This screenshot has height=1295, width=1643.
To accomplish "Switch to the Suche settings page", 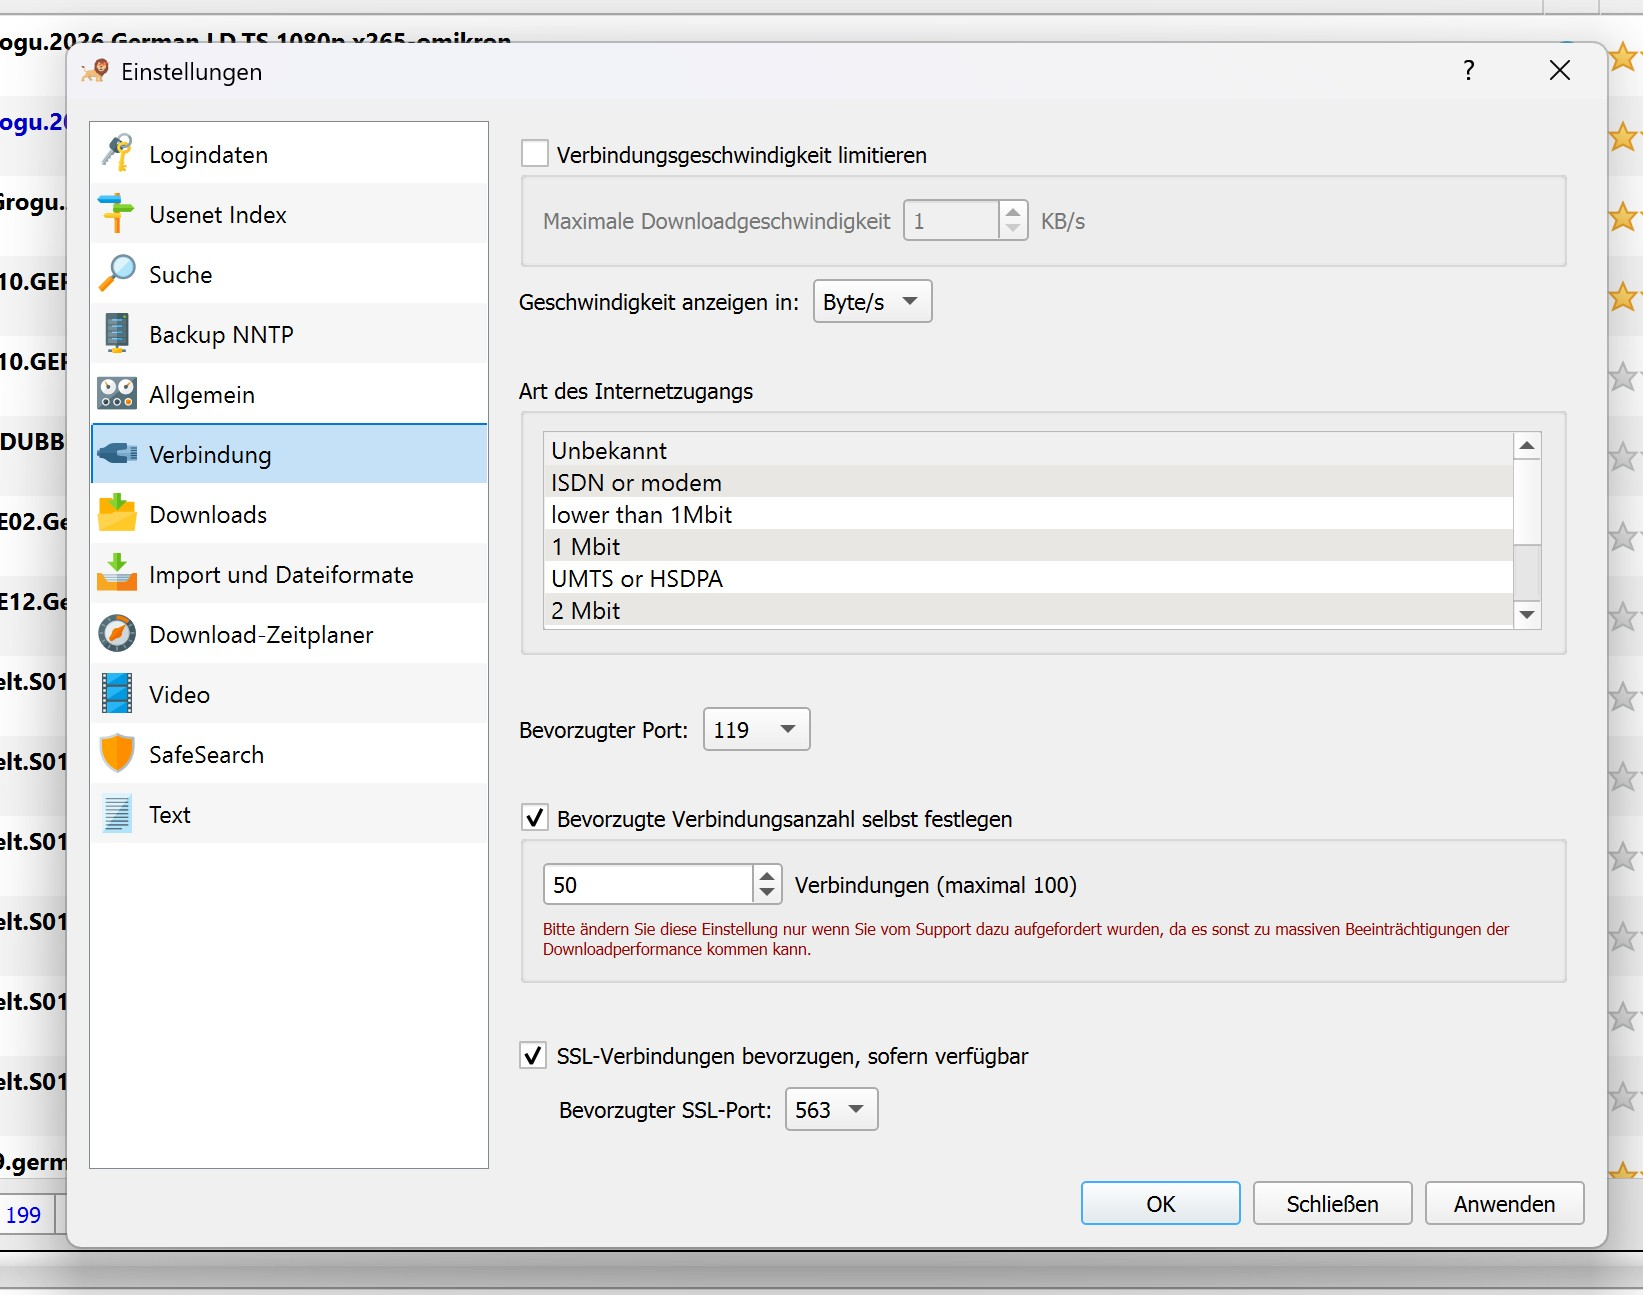I will click(x=289, y=274).
